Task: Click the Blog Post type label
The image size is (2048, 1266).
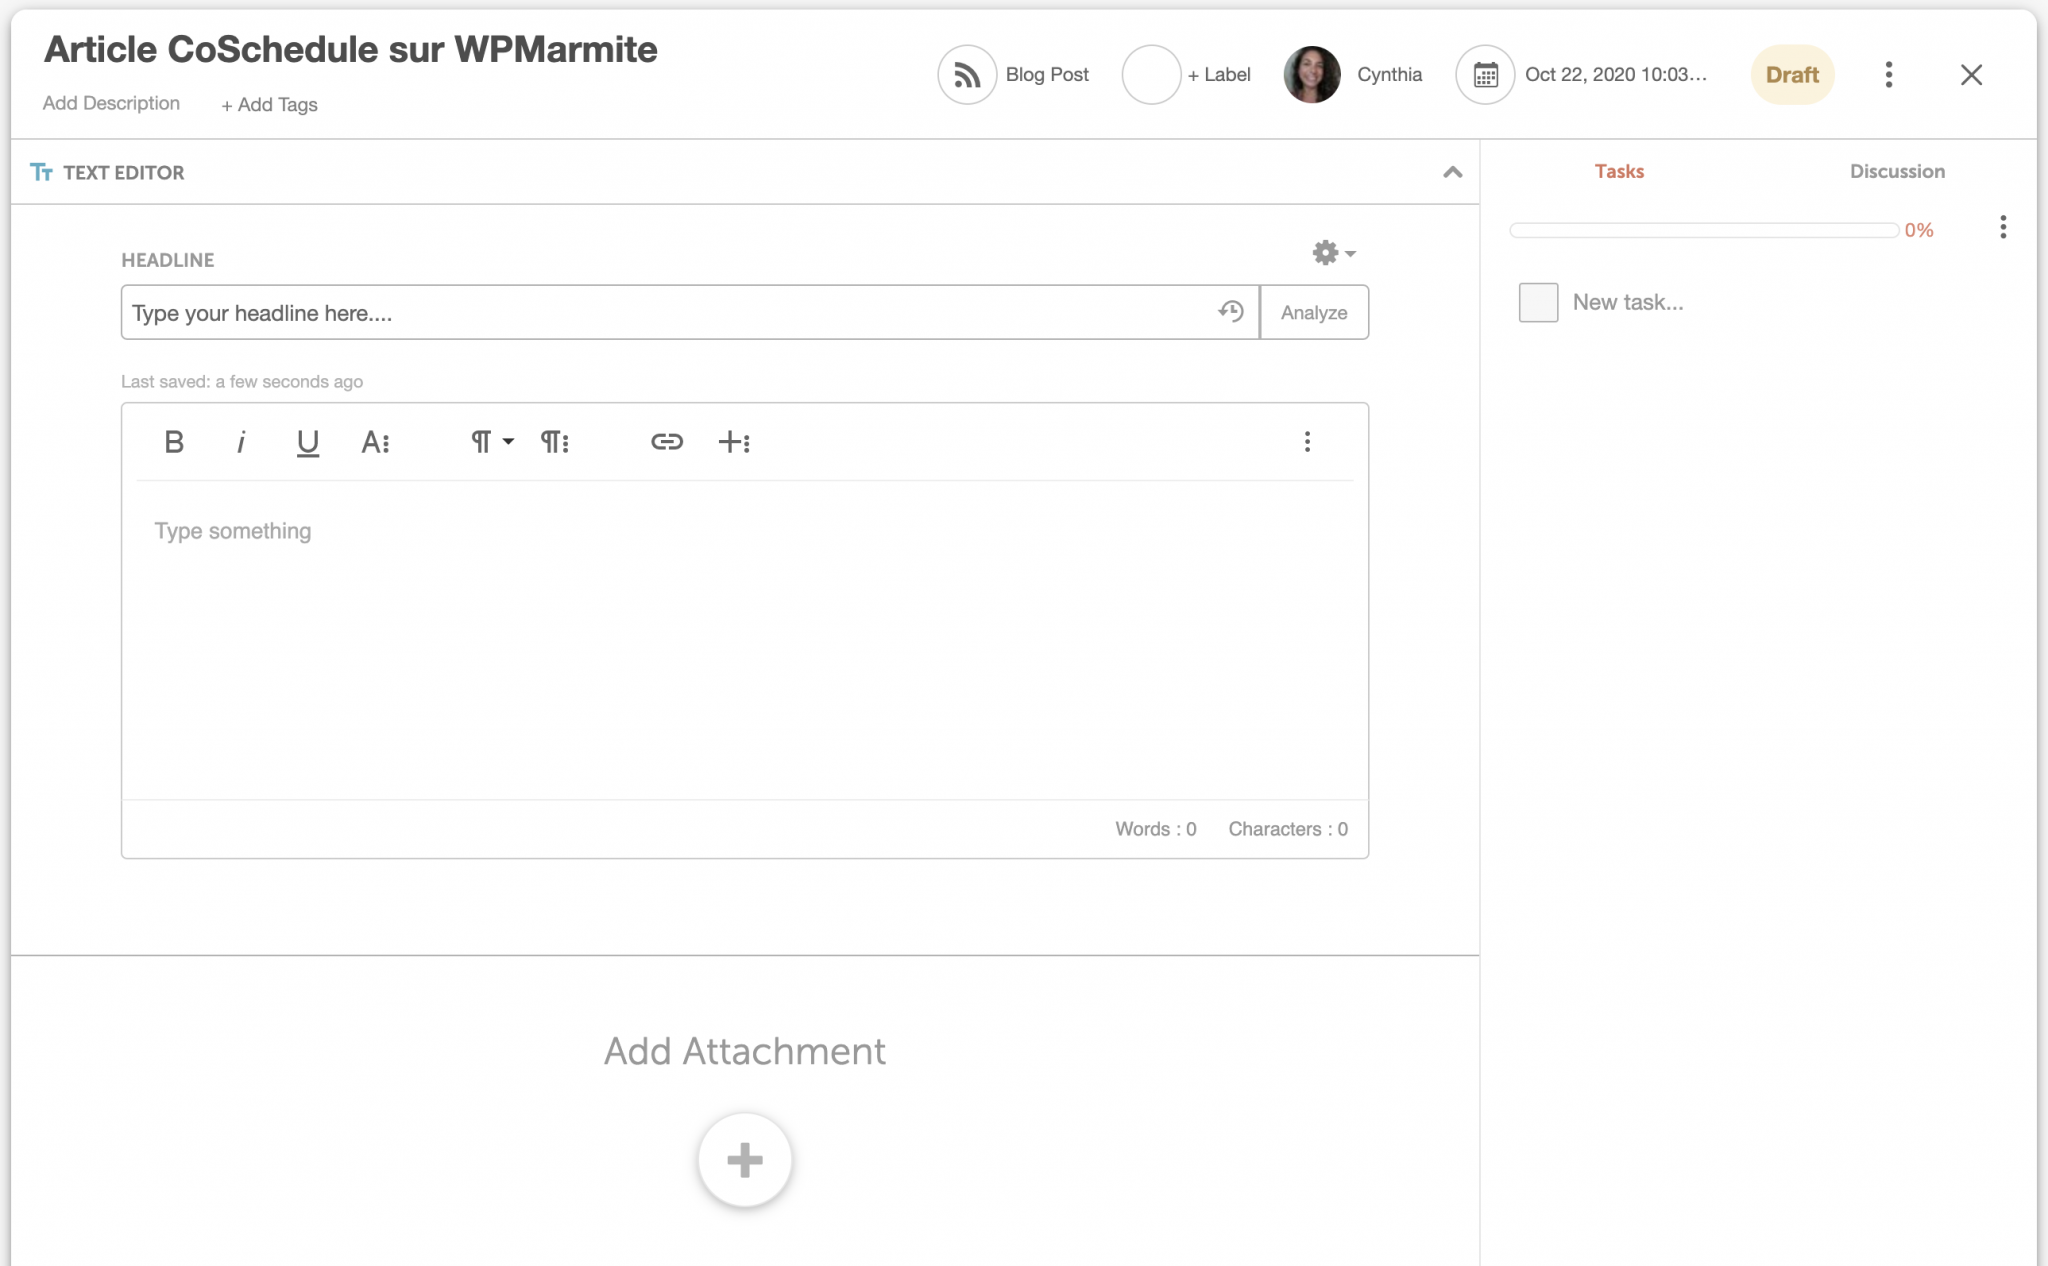Action: click(1047, 75)
